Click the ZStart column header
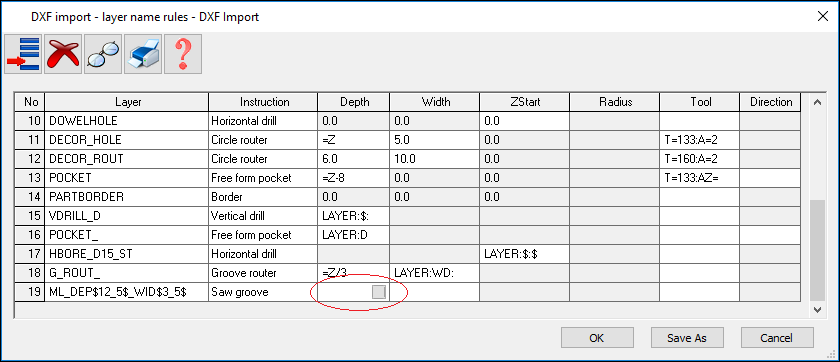 (525, 102)
